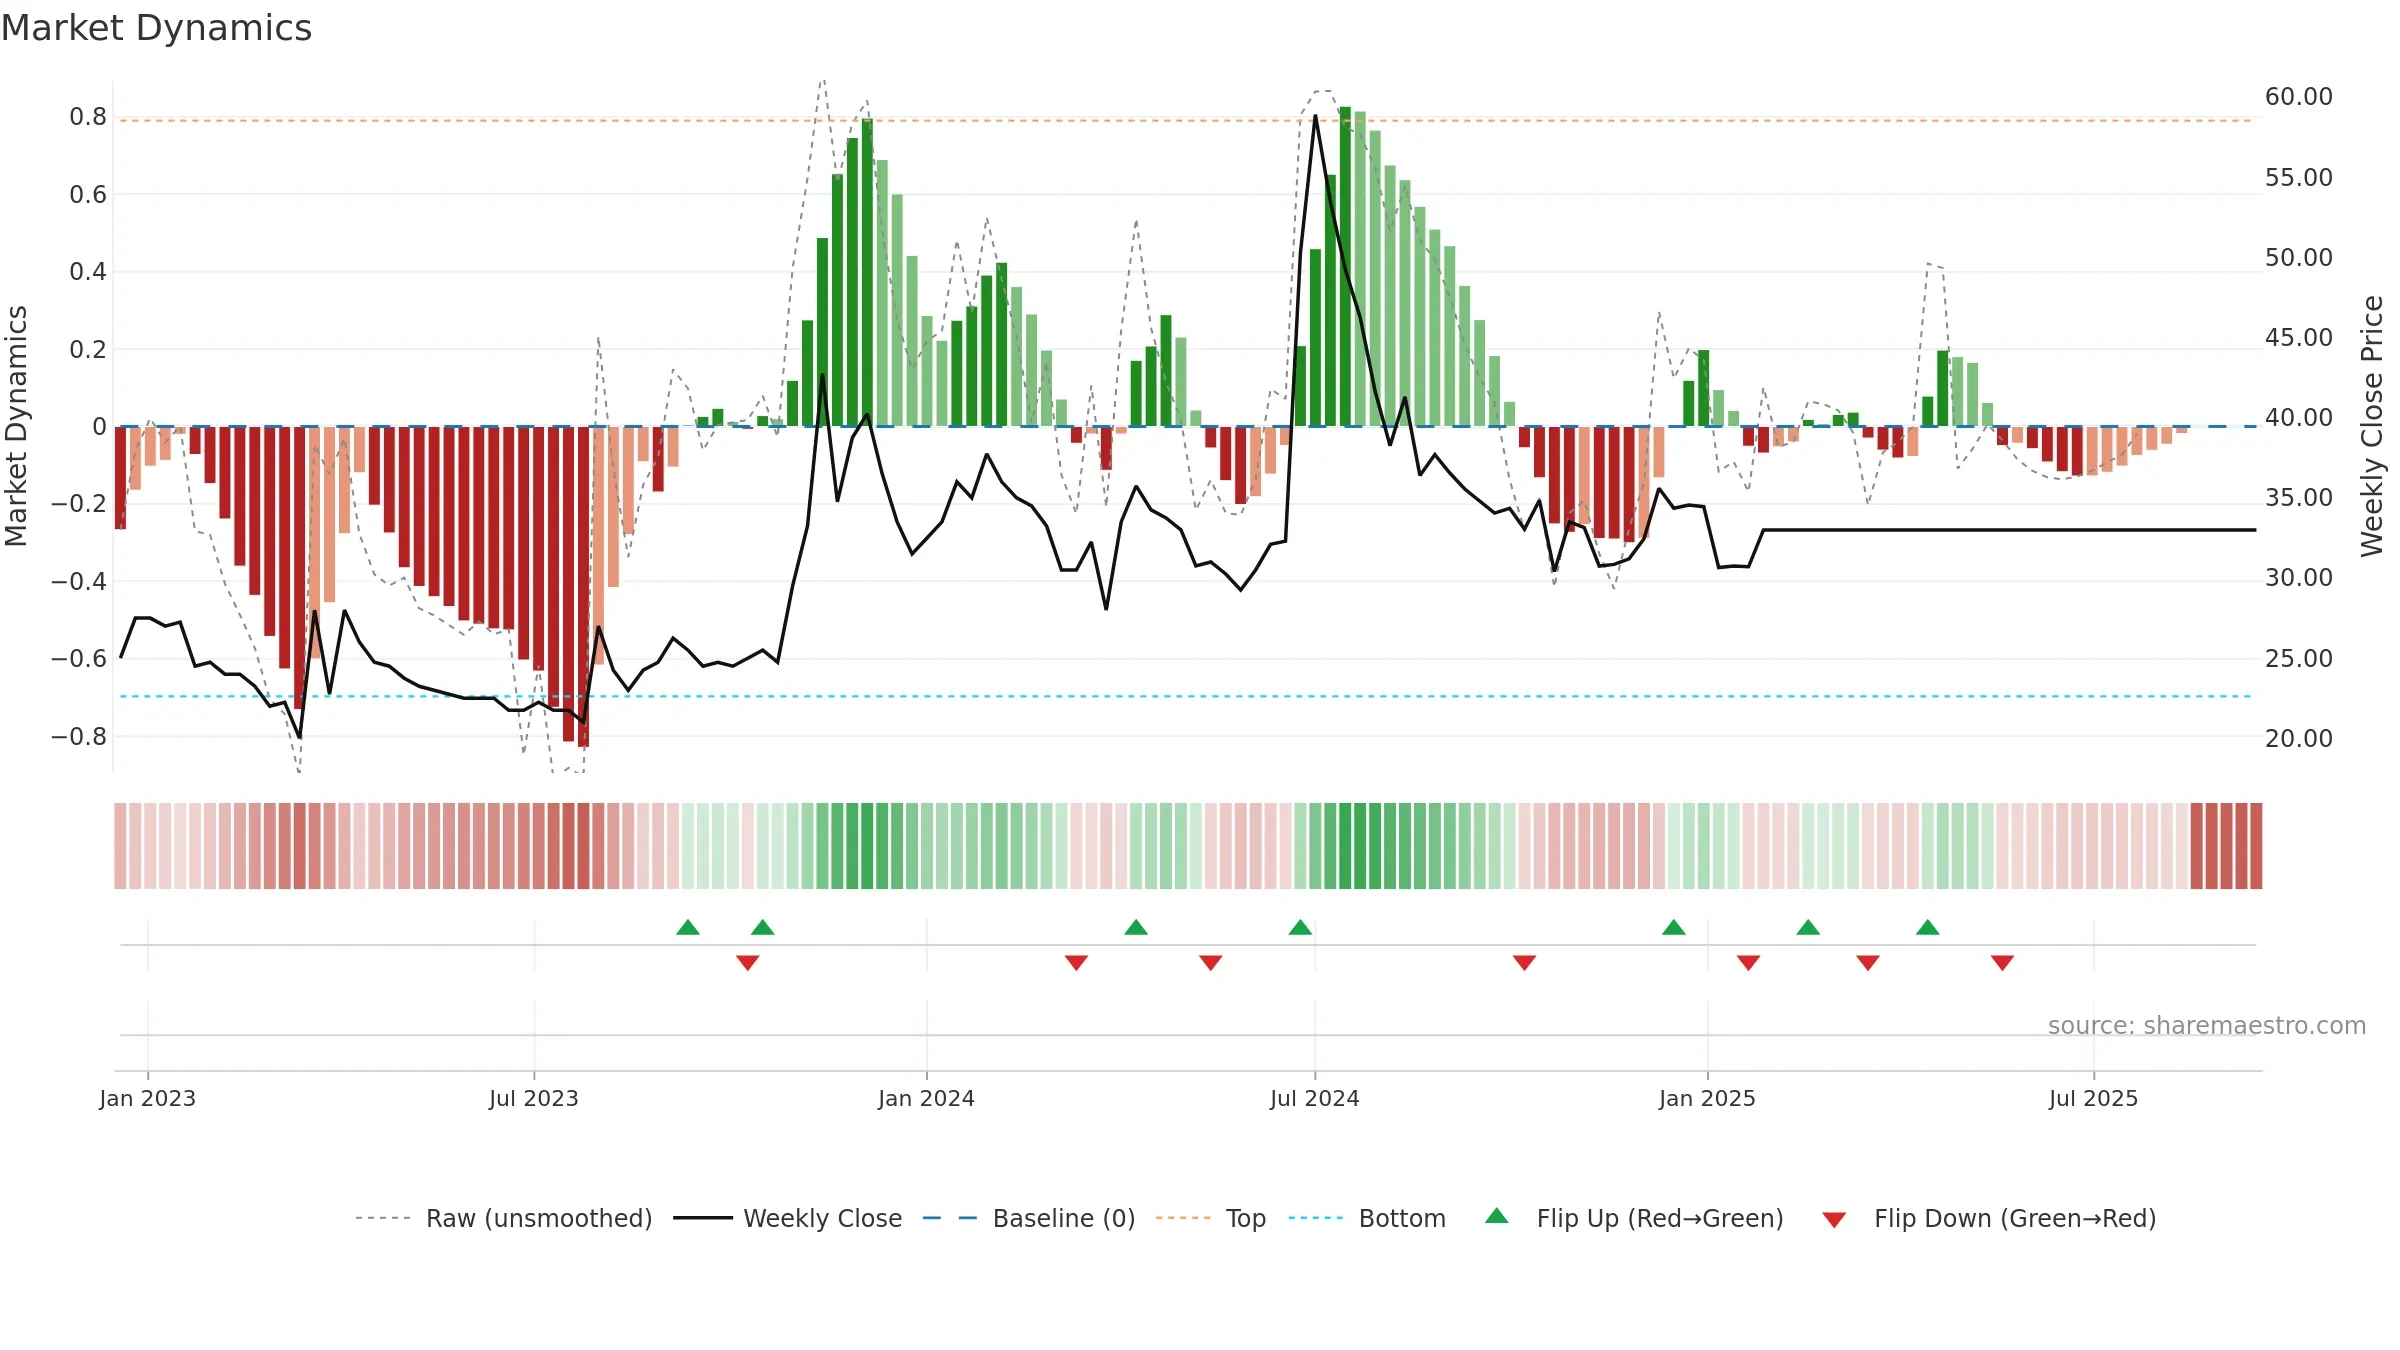Viewport: 2400px width, 1350px height.
Task: Click the earliest red Flip Down triangle marker
Action: [x=748, y=963]
